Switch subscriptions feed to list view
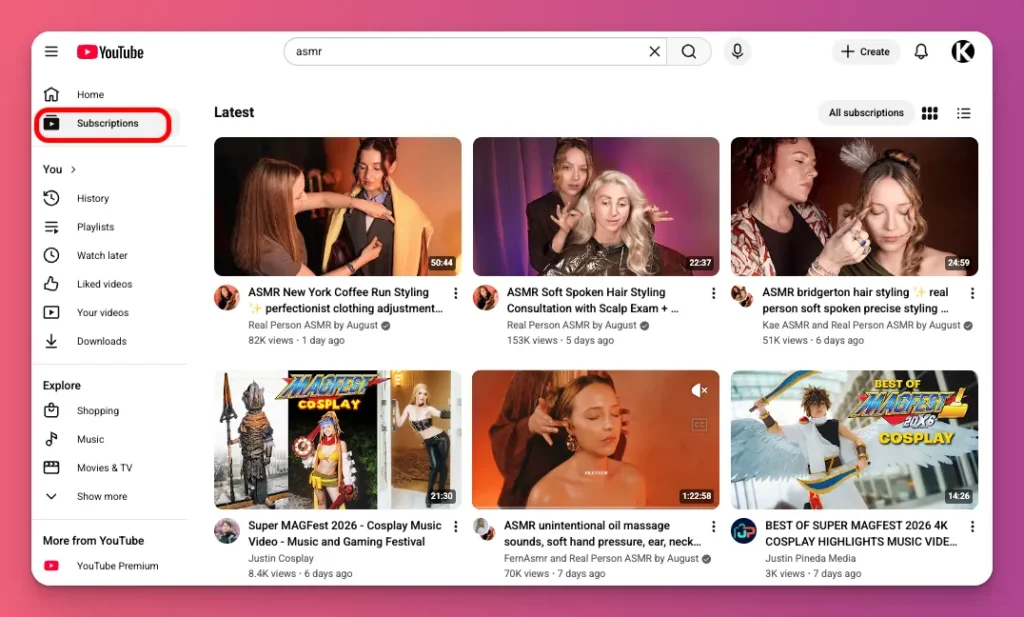 963,113
